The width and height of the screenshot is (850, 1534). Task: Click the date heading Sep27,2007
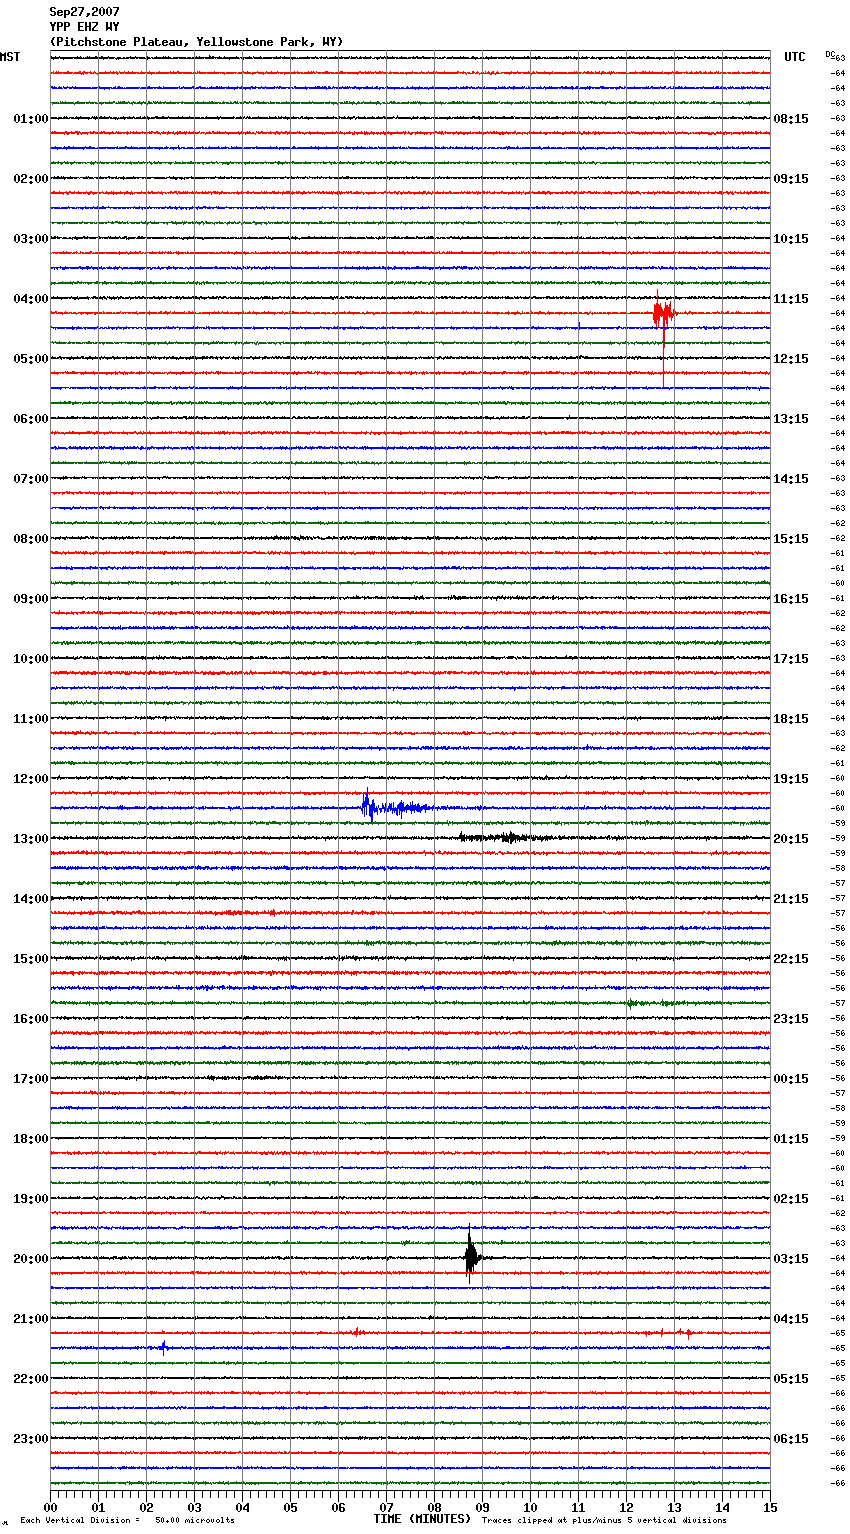pyautogui.click(x=84, y=12)
